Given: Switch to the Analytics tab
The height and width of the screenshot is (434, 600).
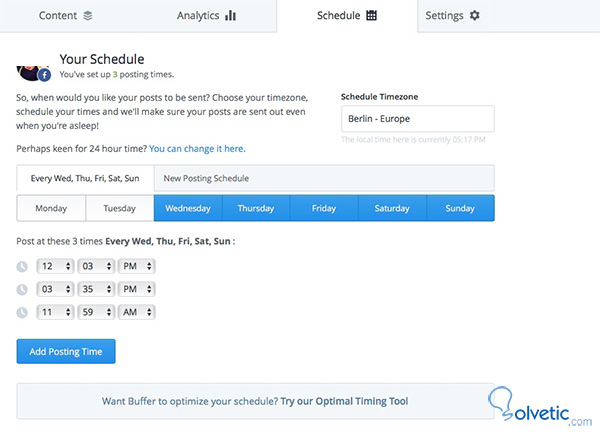Looking at the screenshot, I should [x=206, y=16].
